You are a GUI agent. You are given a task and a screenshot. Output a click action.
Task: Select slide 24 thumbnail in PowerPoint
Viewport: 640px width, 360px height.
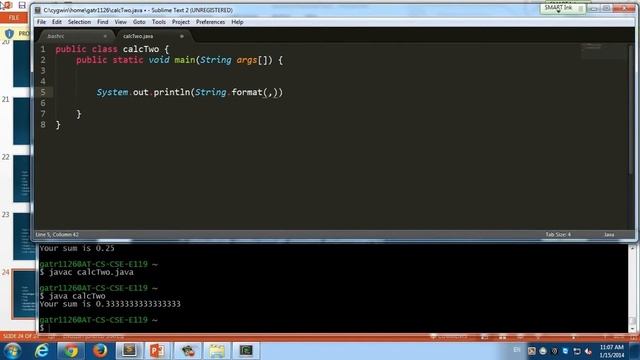(24, 294)
